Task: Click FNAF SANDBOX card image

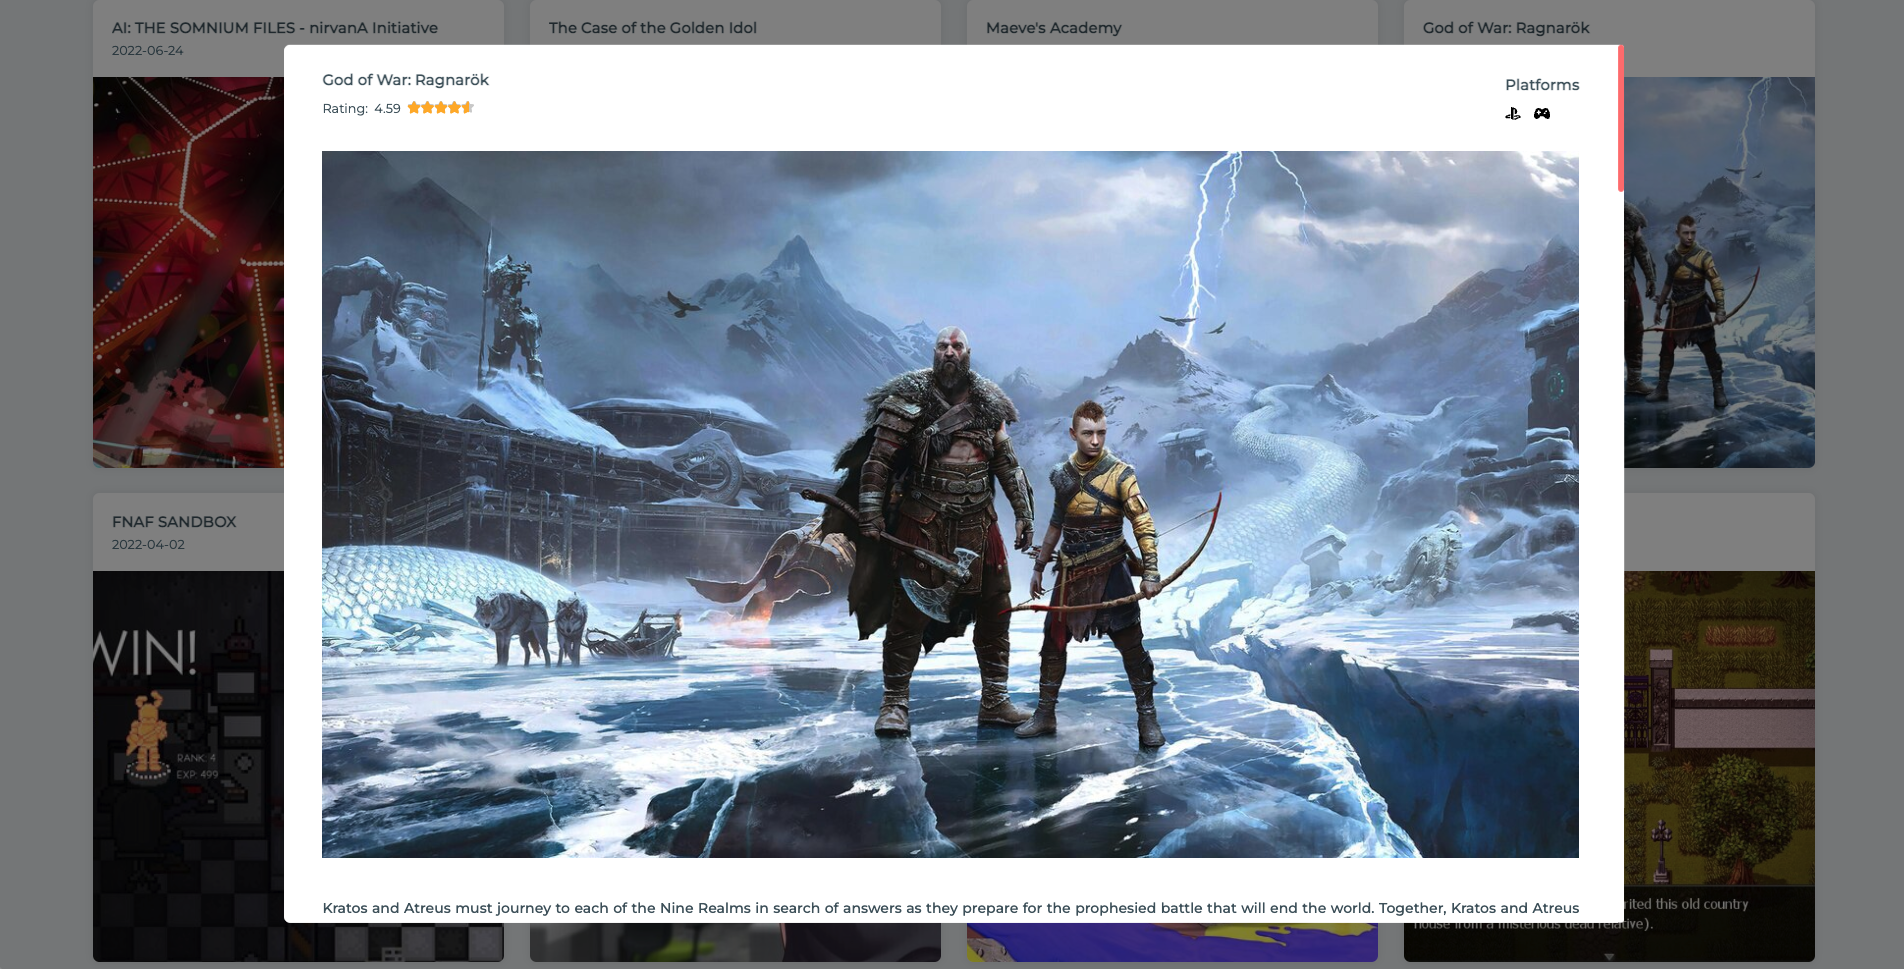Action: pos(188,766)
